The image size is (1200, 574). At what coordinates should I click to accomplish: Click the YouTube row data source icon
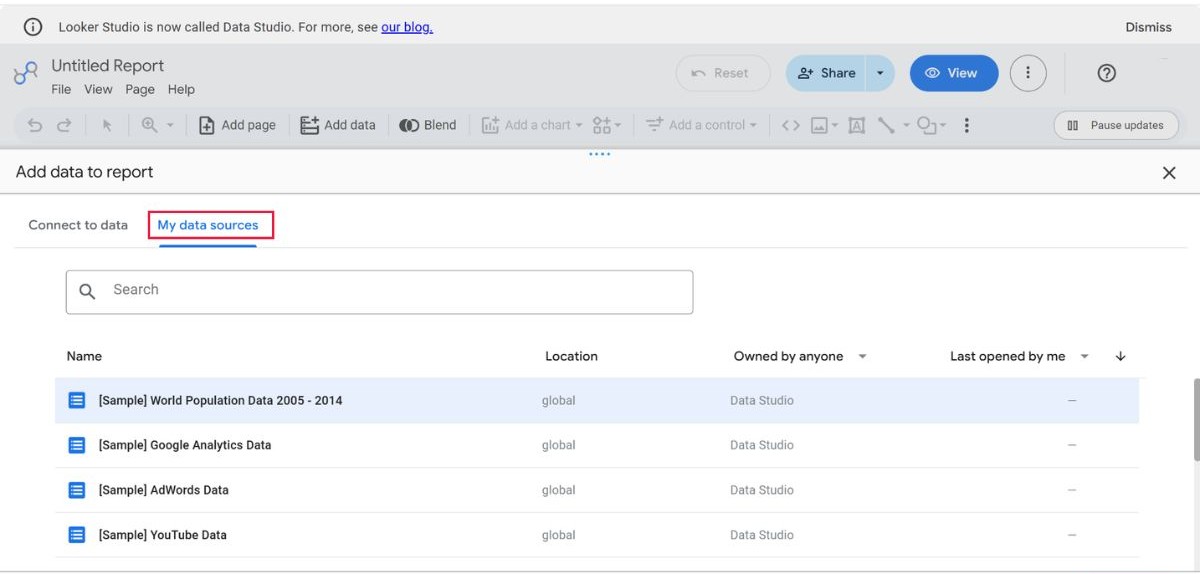click(x=77, y=535)
